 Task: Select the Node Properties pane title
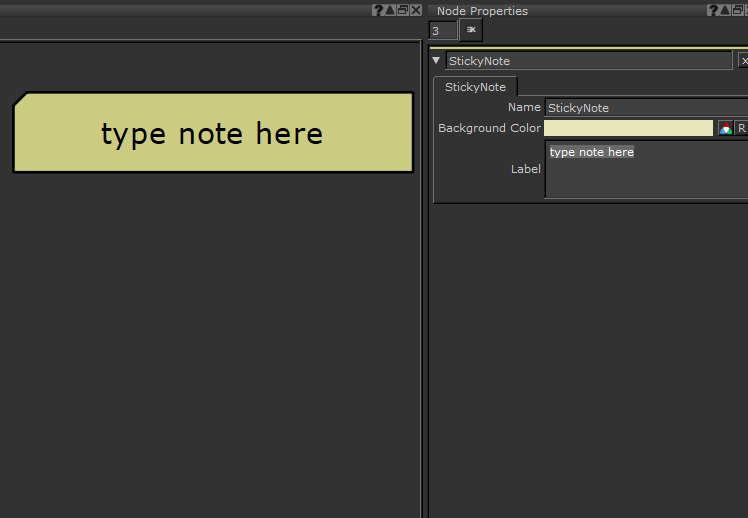[x=483, y=11]
